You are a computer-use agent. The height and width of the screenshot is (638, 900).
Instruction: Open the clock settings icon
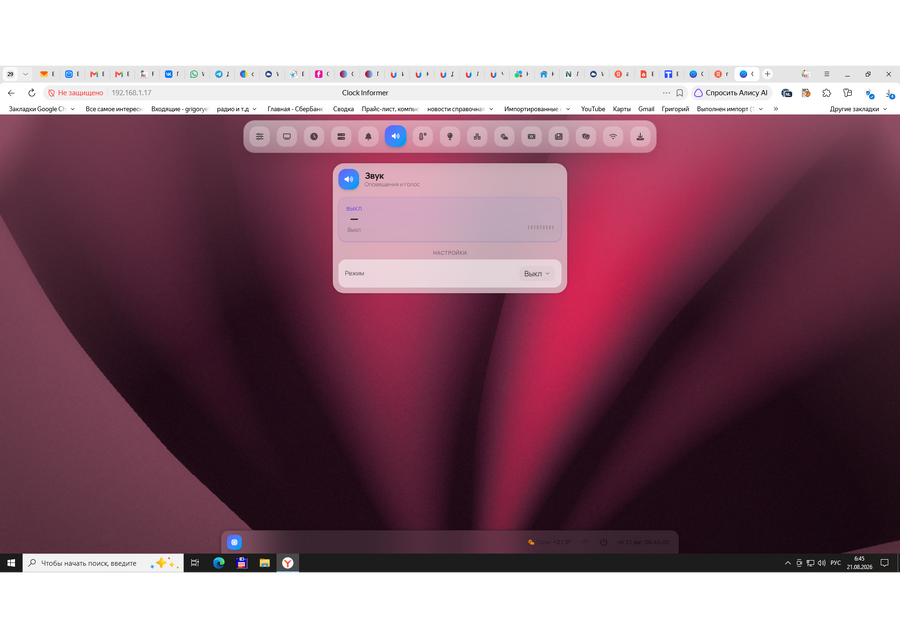tap(314, 137)
